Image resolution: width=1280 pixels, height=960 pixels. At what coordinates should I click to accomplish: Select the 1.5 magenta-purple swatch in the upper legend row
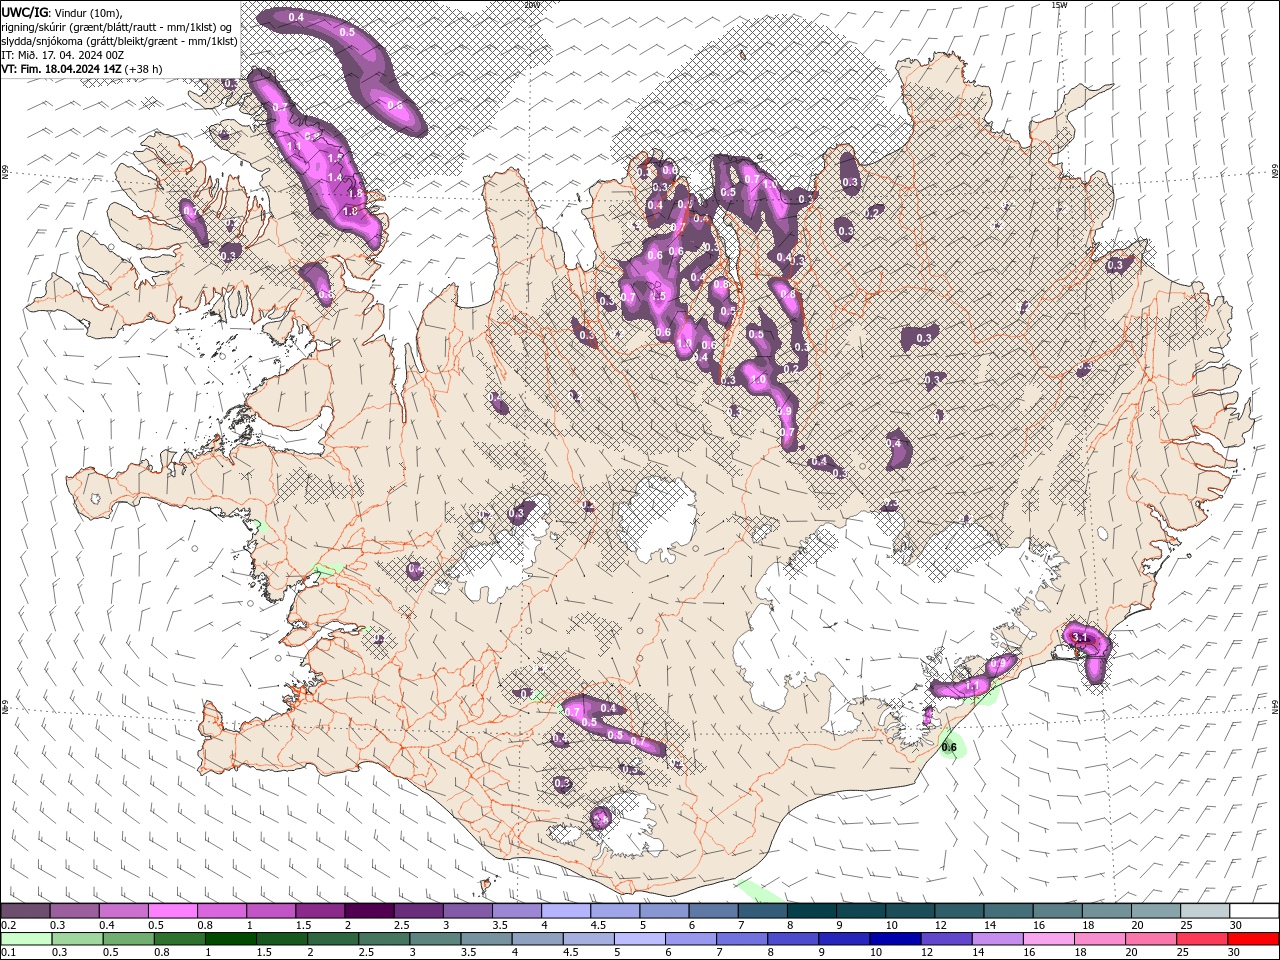pyautogui.click(x=320, y=911)
